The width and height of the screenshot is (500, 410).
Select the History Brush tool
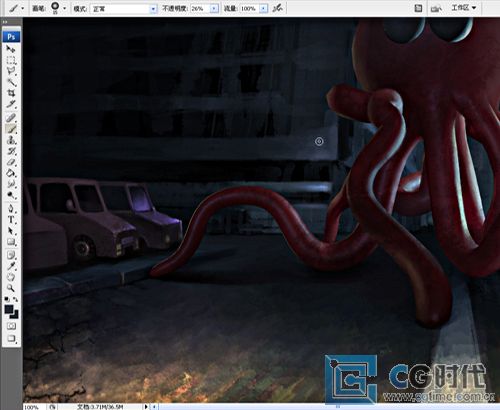click(11, 151)
